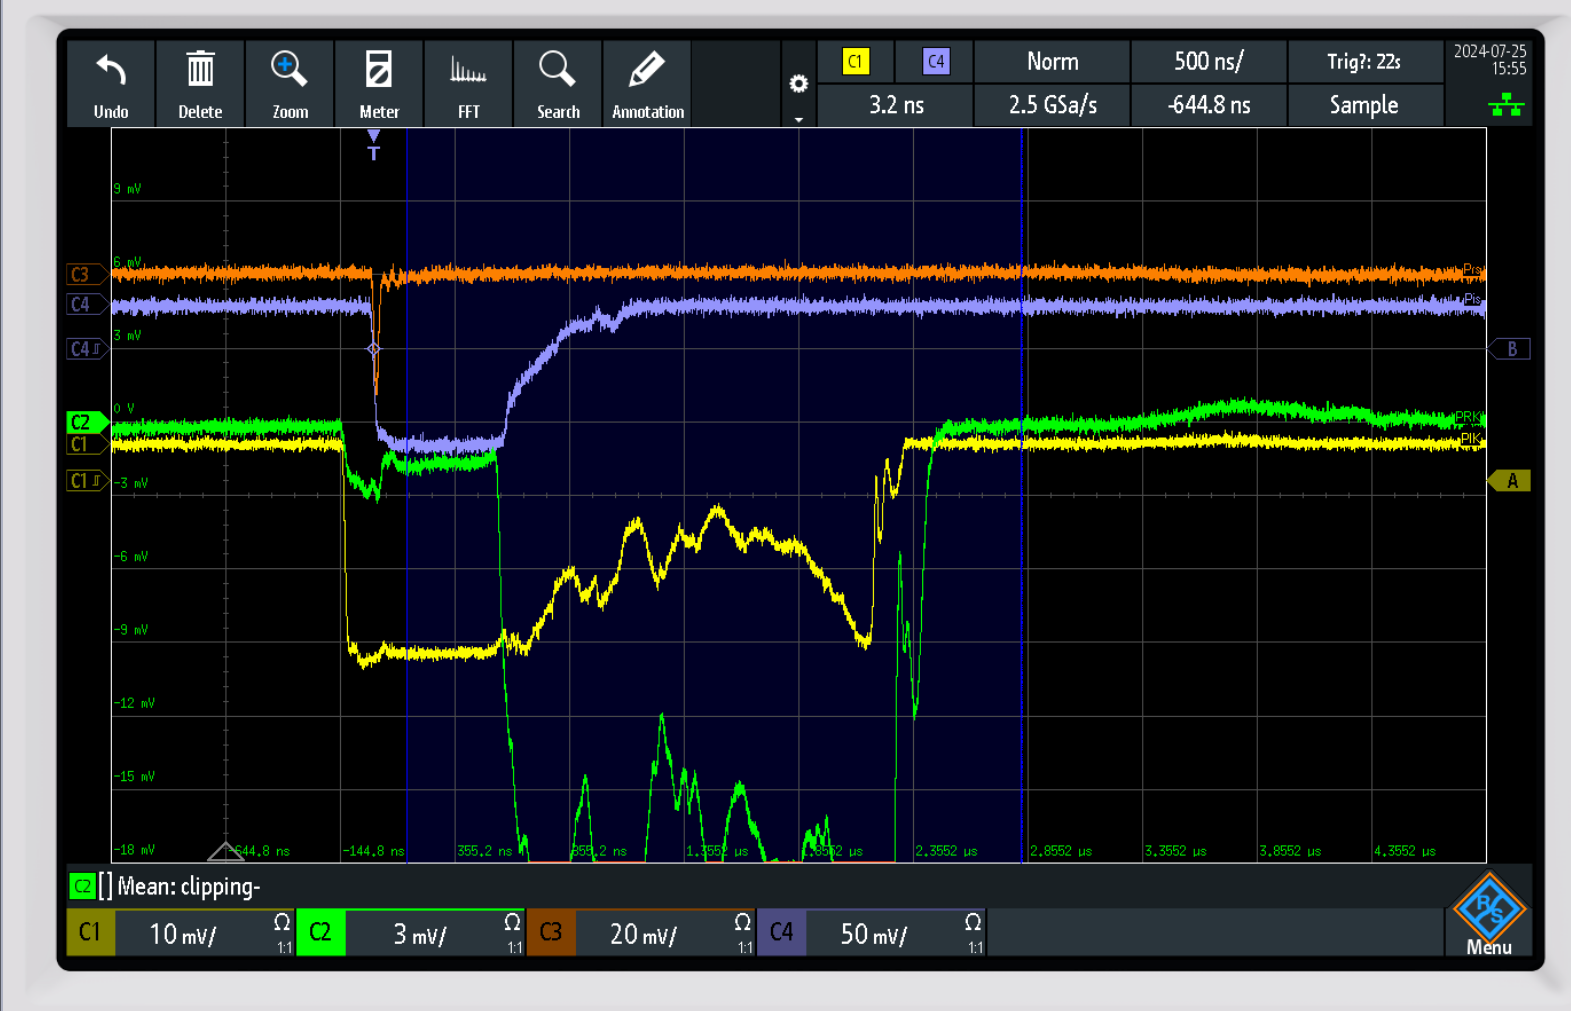Viewport: 1571px width, 1011px height.
Task: Click the green network status icon
Action: (x=1506, y=105)
